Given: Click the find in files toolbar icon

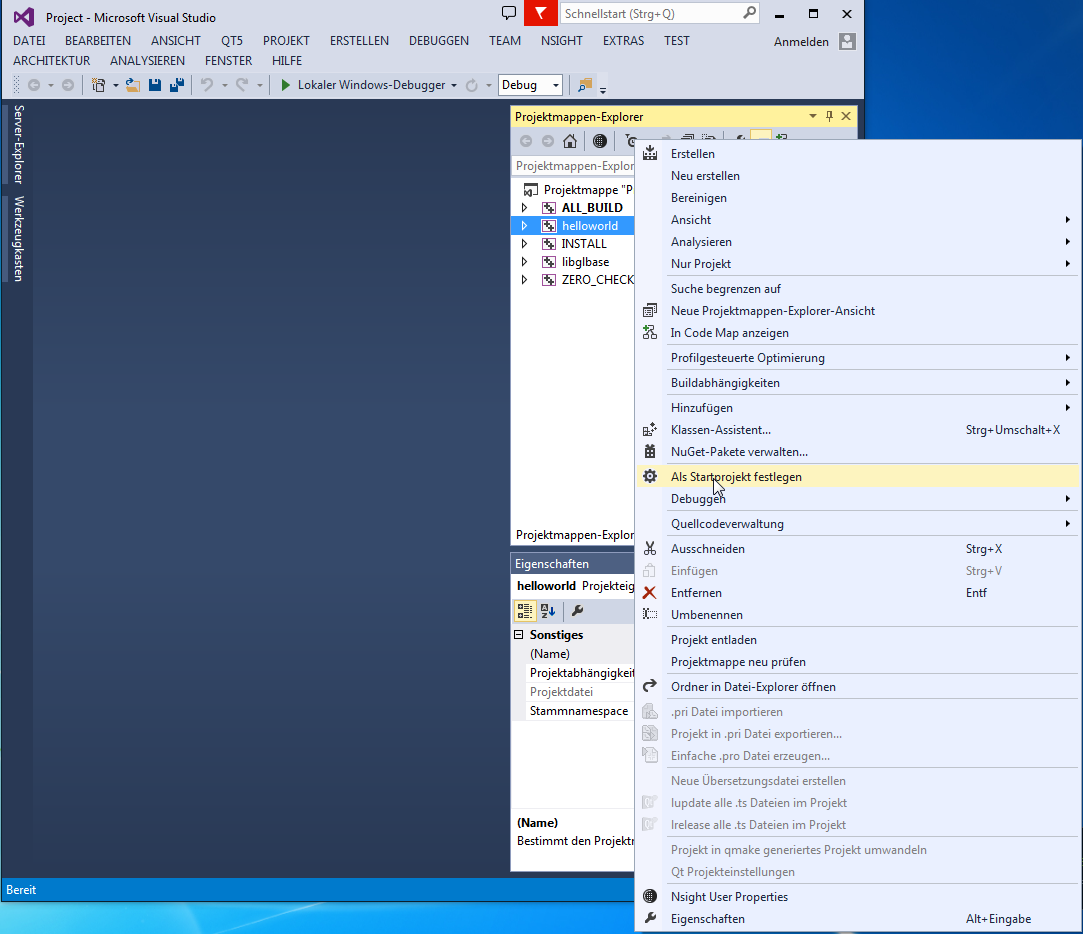Looking at the screenshot, I should [585, 85].
